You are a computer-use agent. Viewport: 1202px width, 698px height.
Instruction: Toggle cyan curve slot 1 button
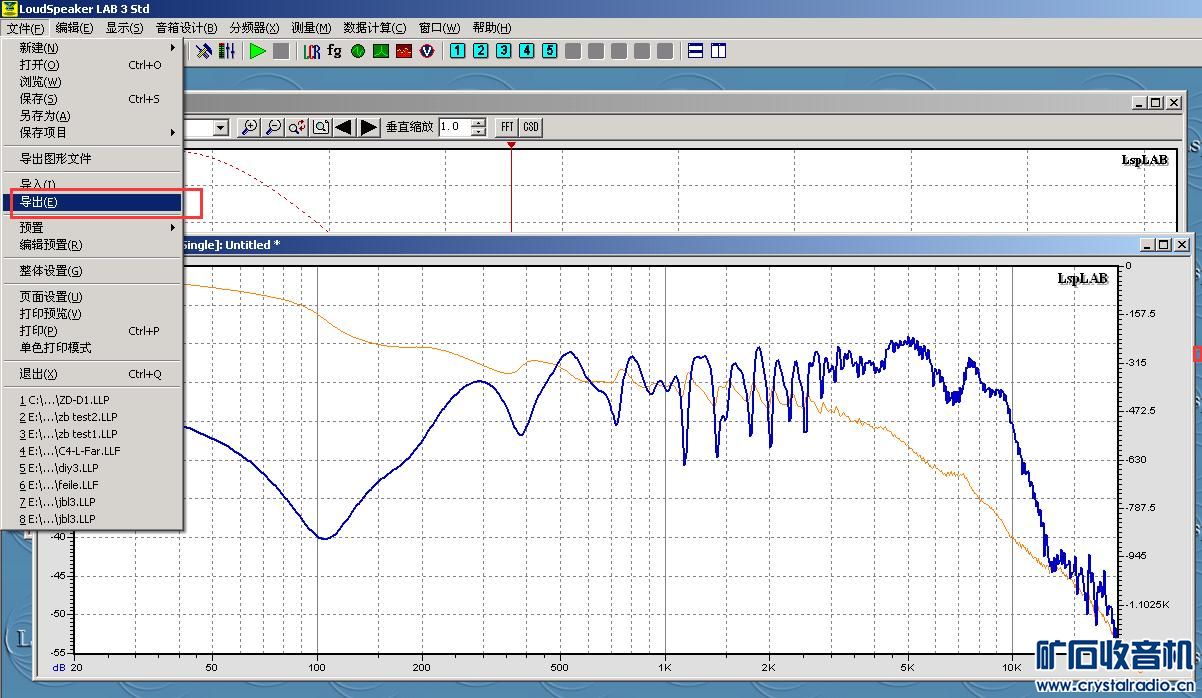point(458,50)
